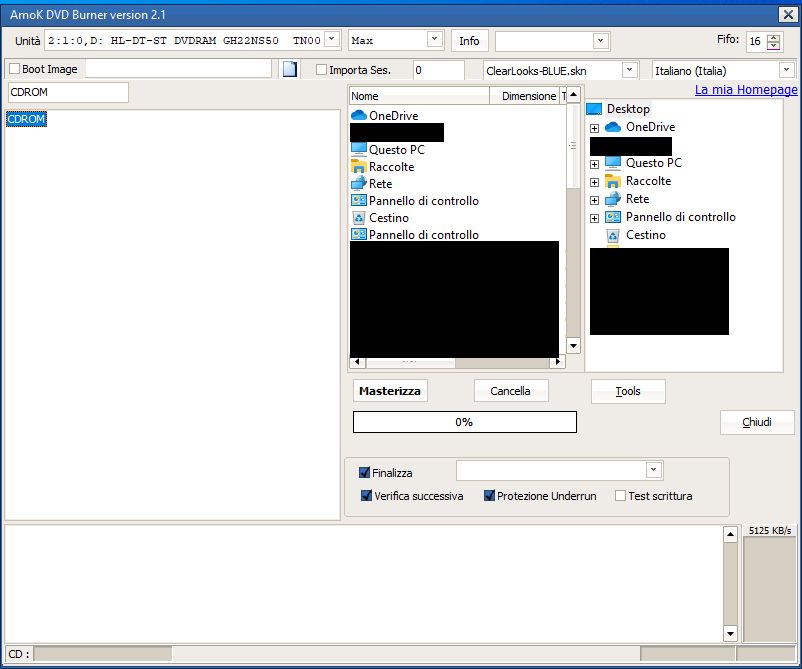Select Questo PC monitor icon in file list
Viewport: 802px width, 669px height.
pos(359,149)
